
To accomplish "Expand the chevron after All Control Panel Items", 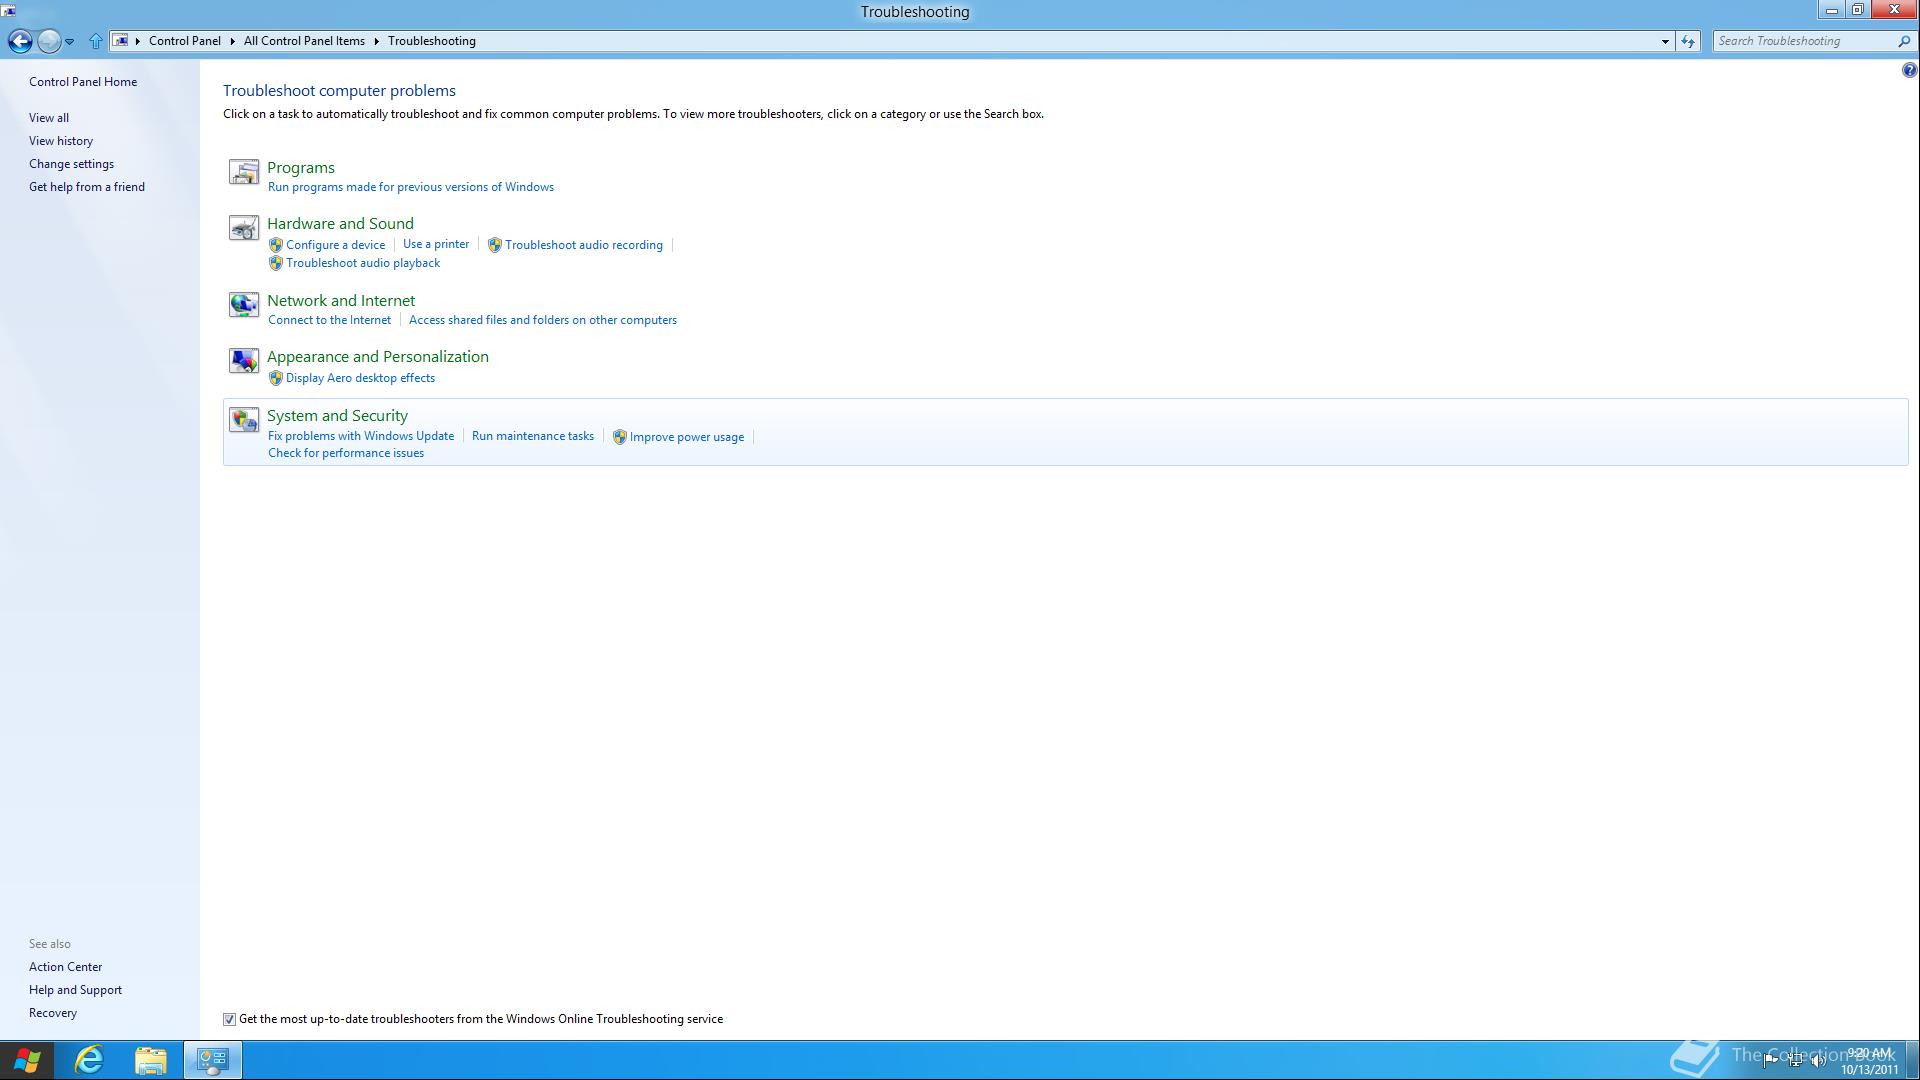I will pos(377,41).
